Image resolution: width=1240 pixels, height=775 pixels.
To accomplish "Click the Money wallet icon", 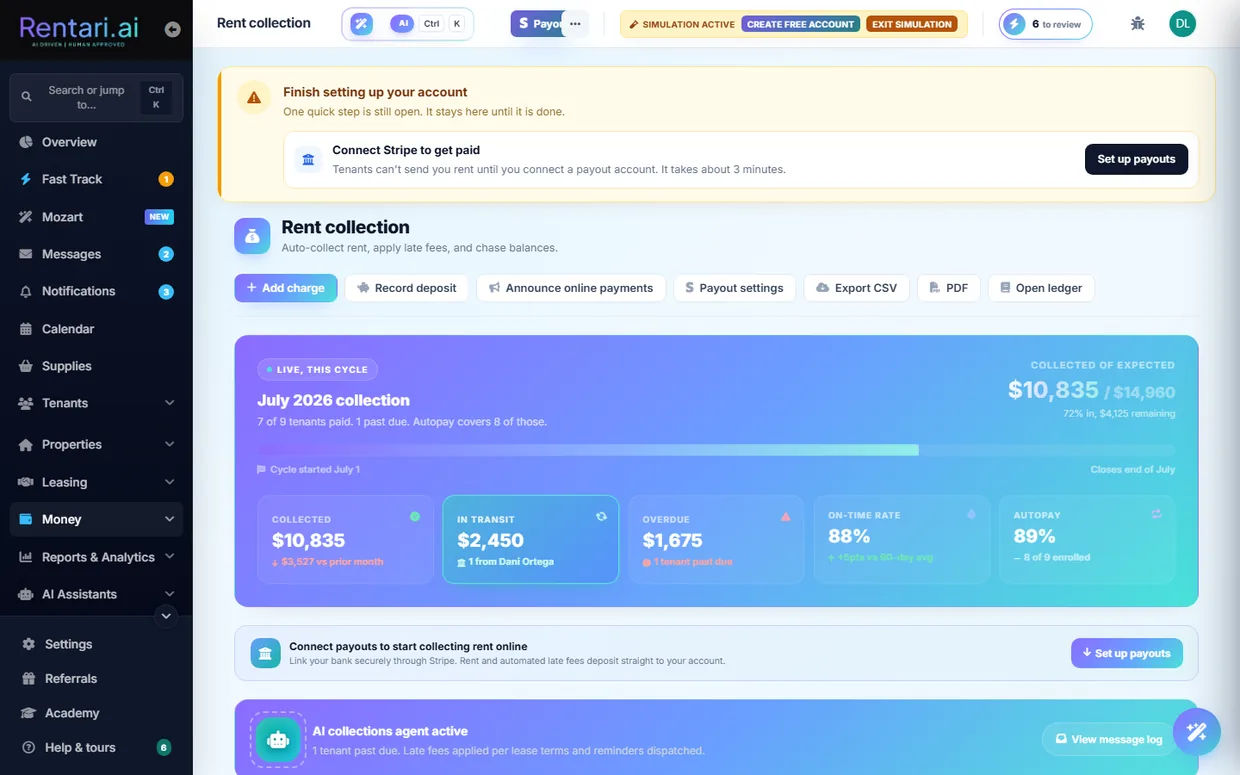I will (26, 519).
